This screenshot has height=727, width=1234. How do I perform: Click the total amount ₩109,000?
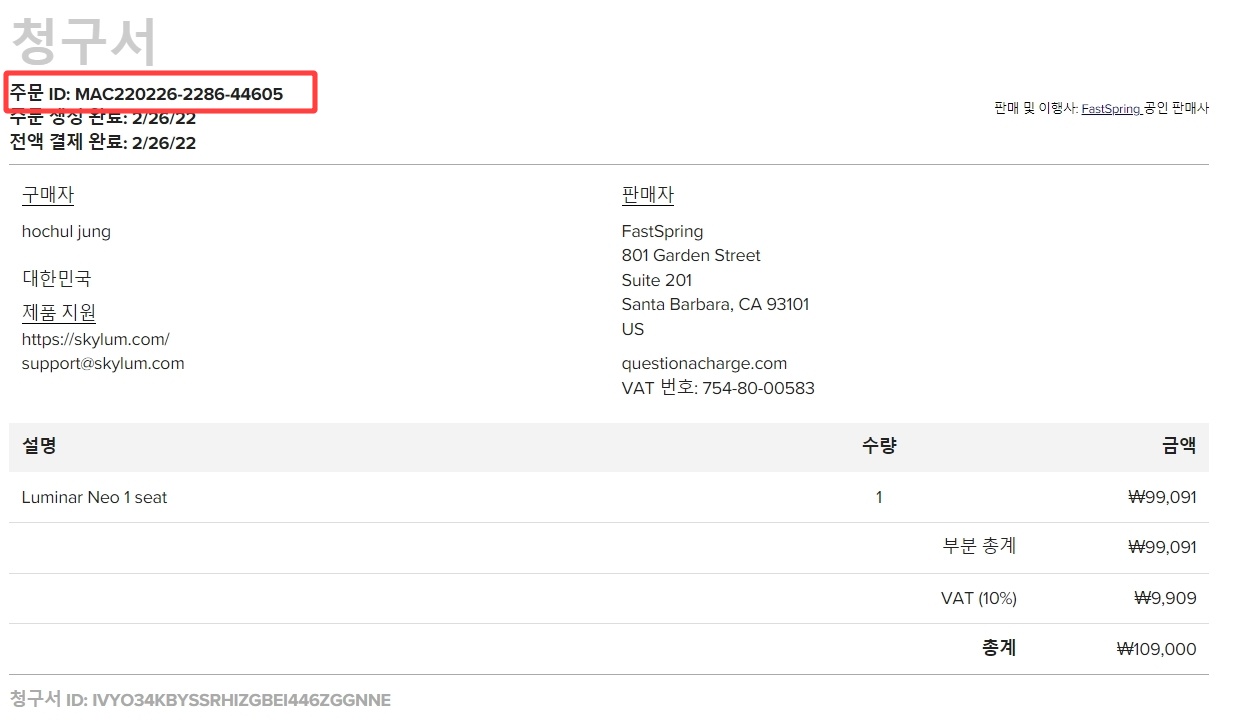1157,649
